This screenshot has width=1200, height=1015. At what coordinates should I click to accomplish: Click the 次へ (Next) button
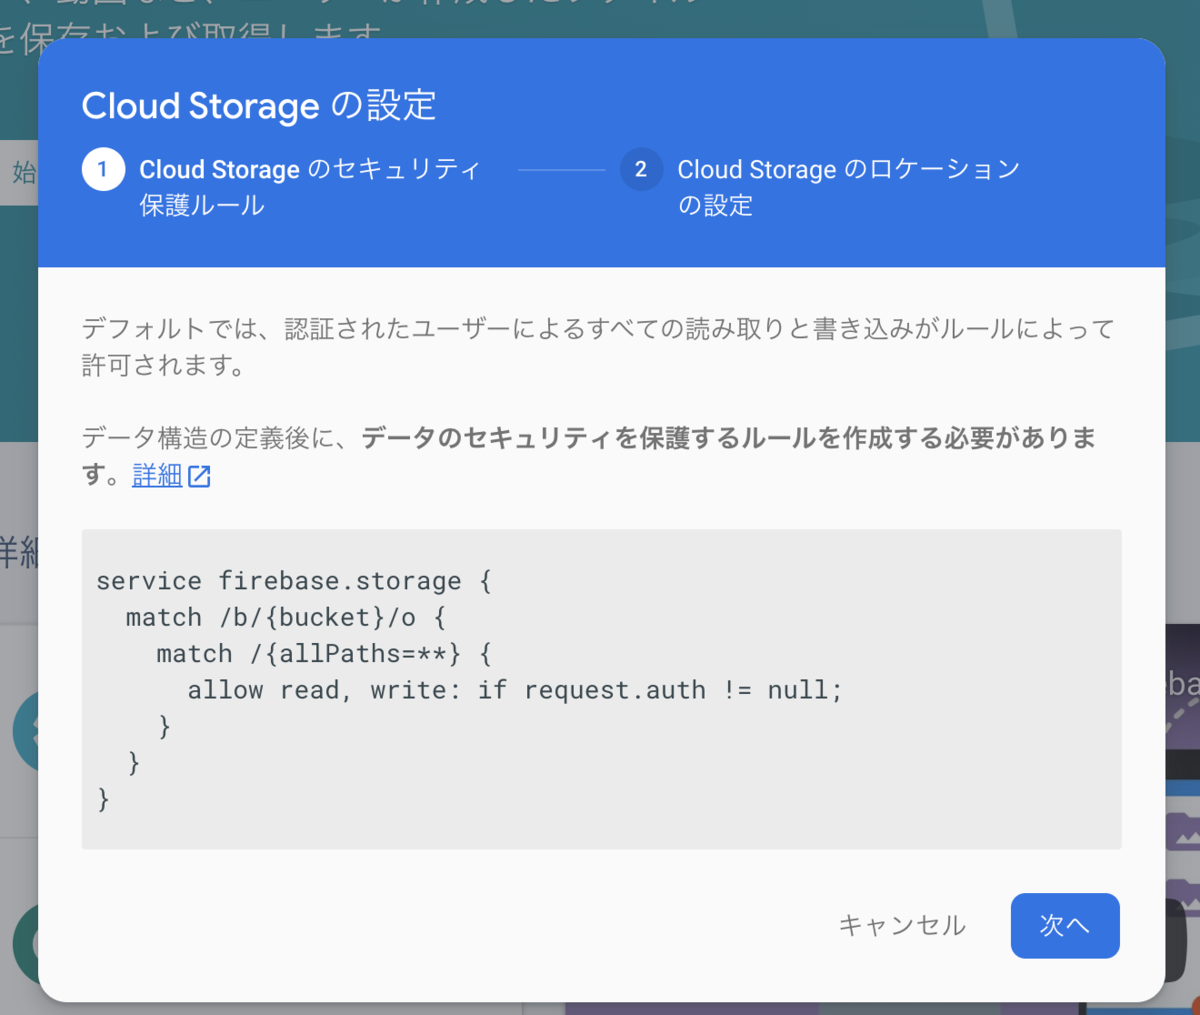pyautogui.click(x=1065, y=925)
